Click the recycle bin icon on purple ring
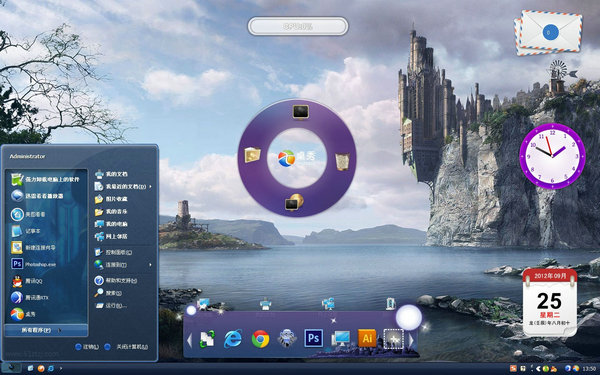This screenshot has height=375, width=600. (x=342, y=161)
